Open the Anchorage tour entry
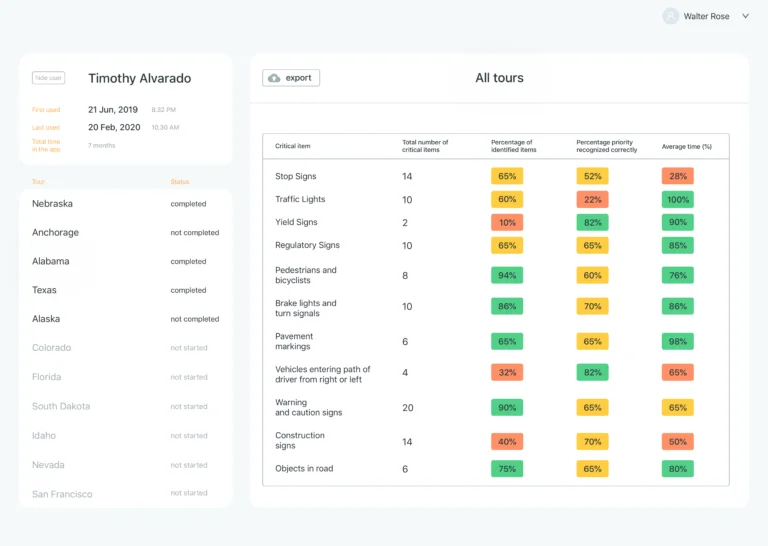Screen dimensions: 768x546 click(x=55, y=233)
